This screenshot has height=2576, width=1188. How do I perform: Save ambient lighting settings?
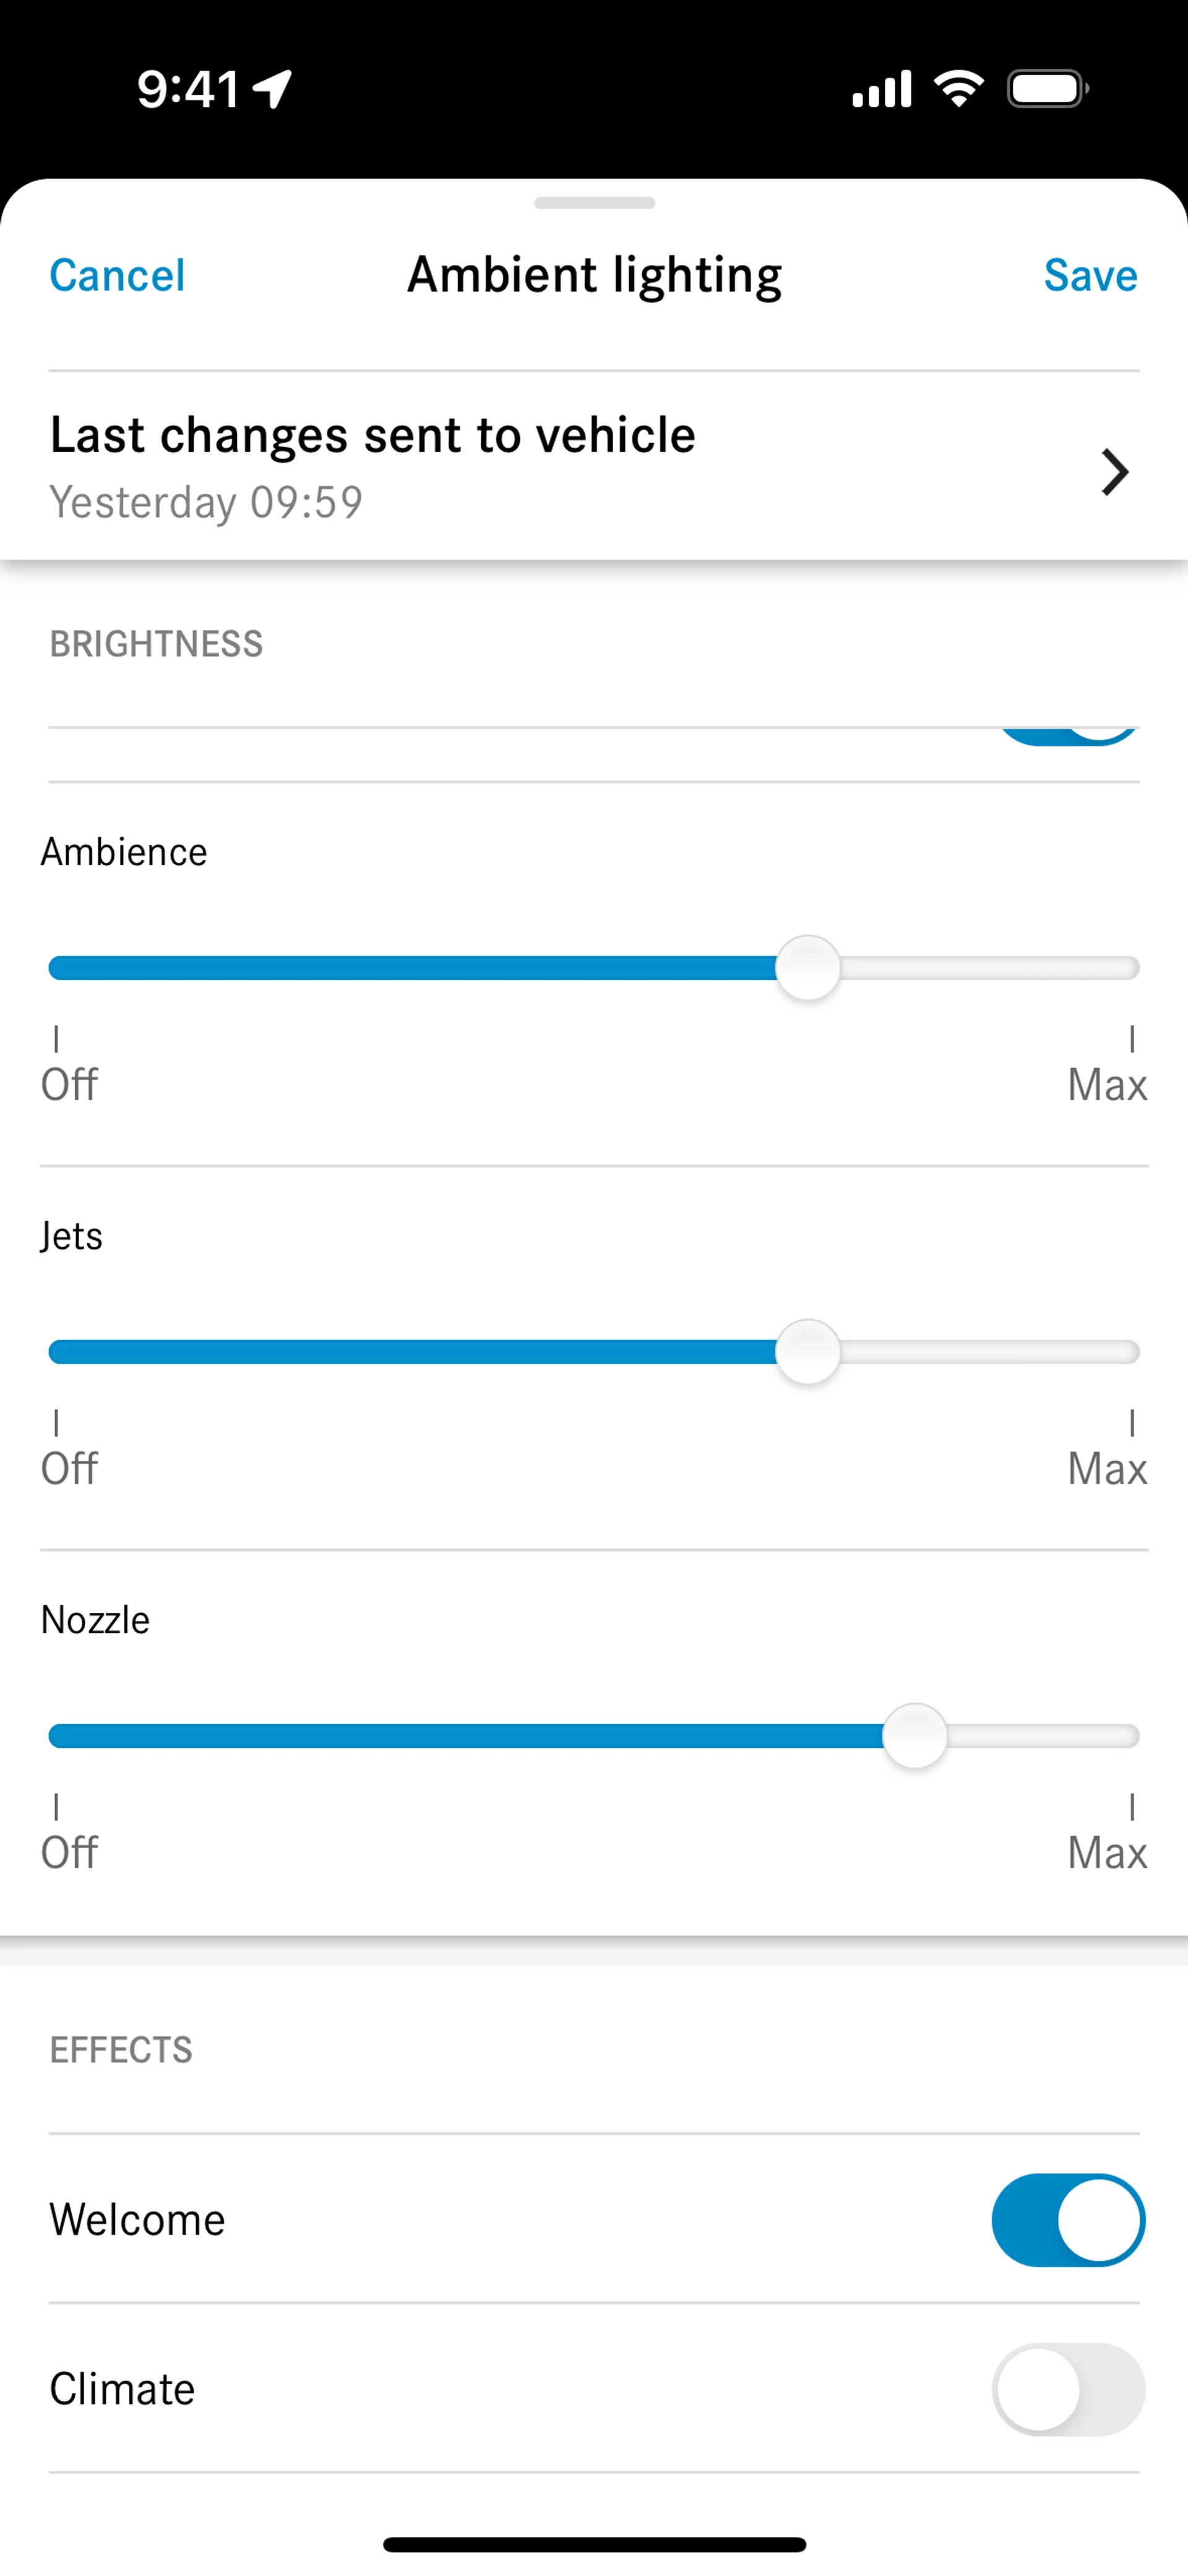1090,275
